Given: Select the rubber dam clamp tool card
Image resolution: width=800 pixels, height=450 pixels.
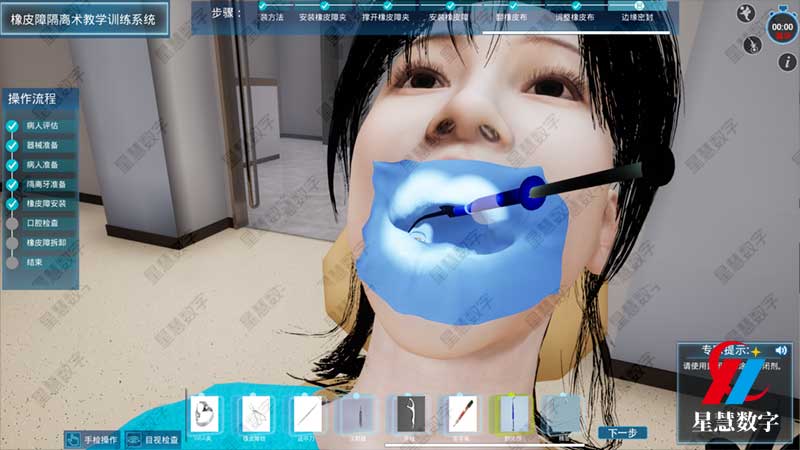Looking at the screenshot, I should coord(206,414).
